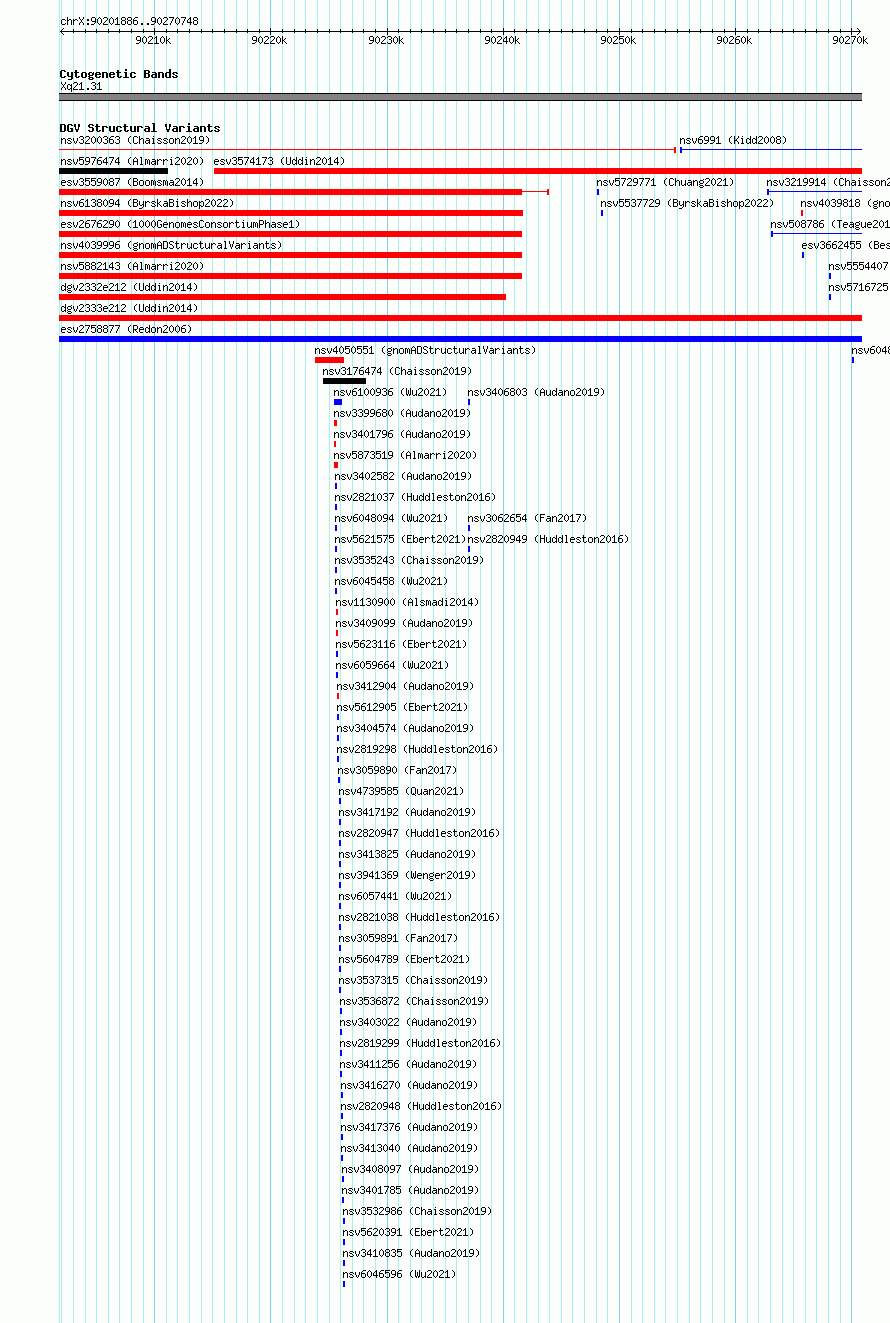Select nsv5882143 (Almarri2020) label
Viewport: 890px width, 1323px height.
[x=131, y=266]
